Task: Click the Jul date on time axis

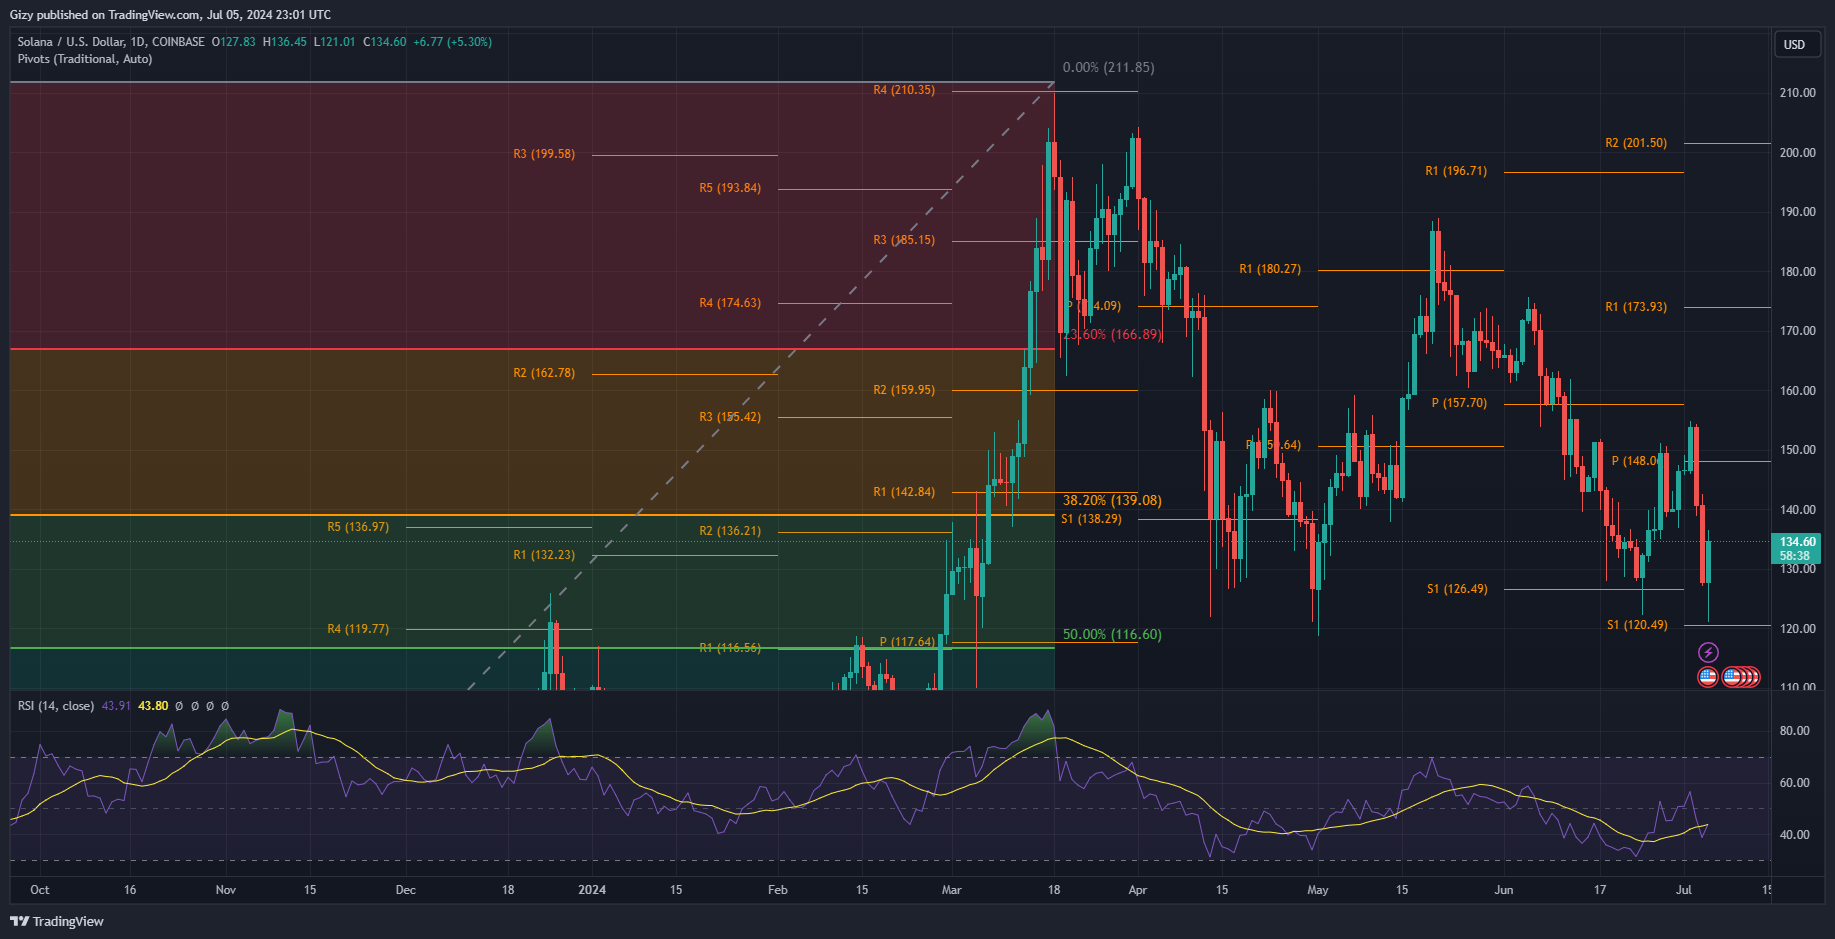Action: [x=1684, y=890]
